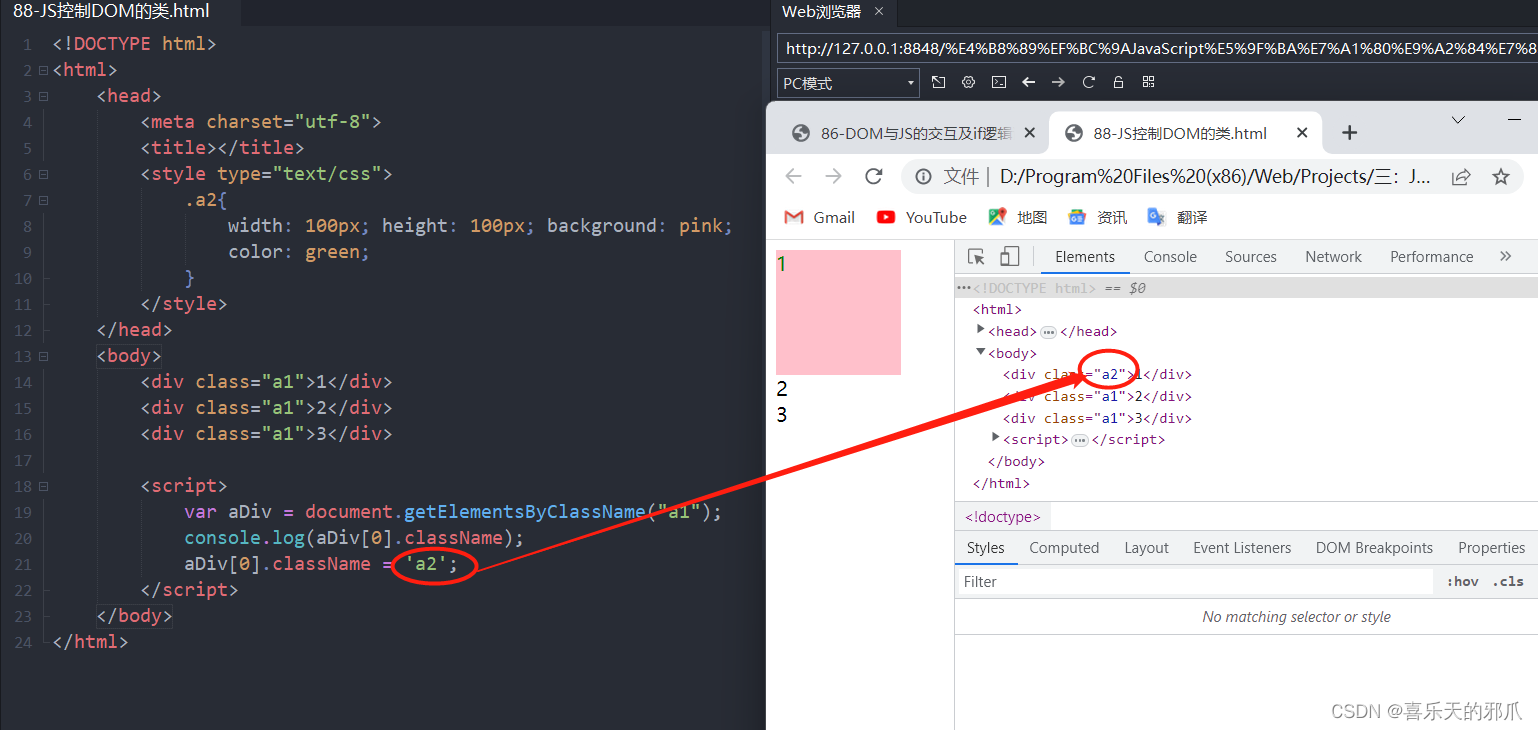
Task: Share this page icon in Chrome address bar
Action: 1461,177
